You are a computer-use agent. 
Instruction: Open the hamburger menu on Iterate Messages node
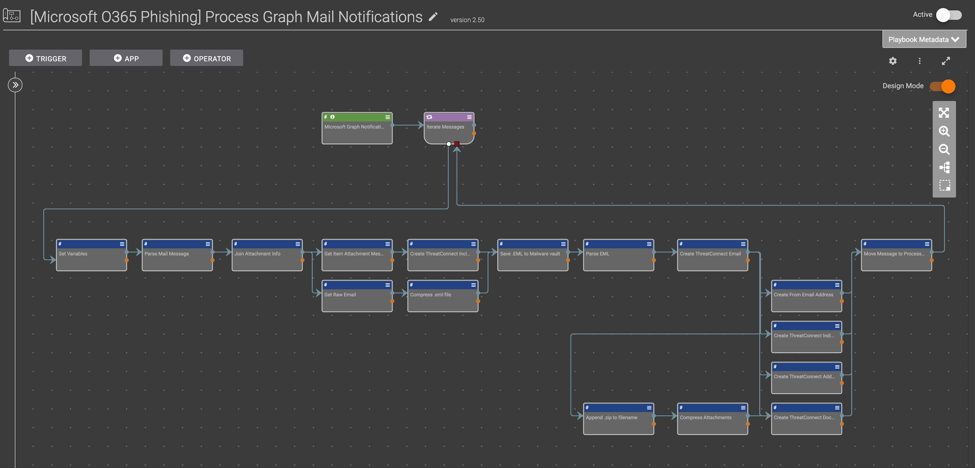coord(469,117)
